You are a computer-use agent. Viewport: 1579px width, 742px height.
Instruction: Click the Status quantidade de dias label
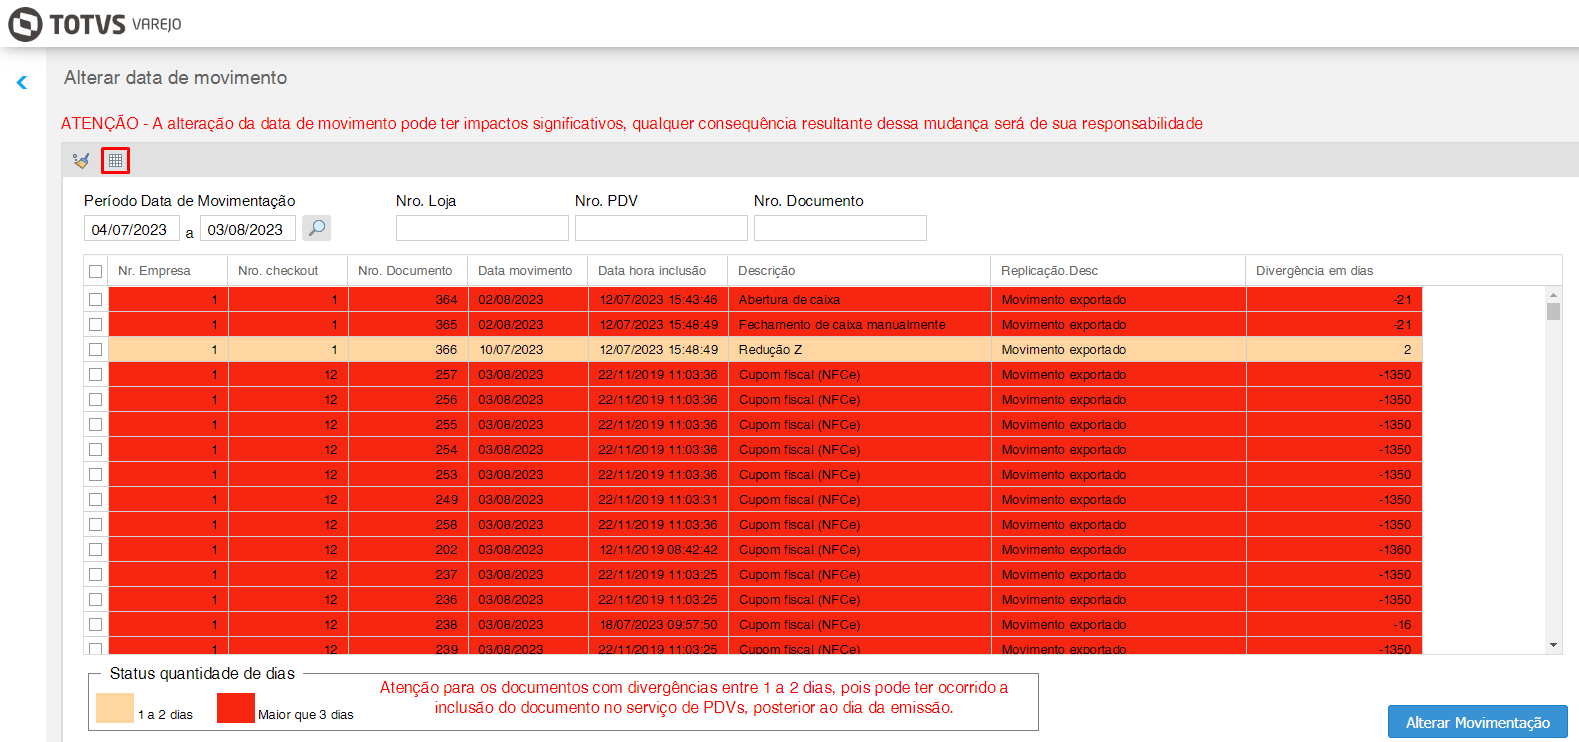pos(202,674)
